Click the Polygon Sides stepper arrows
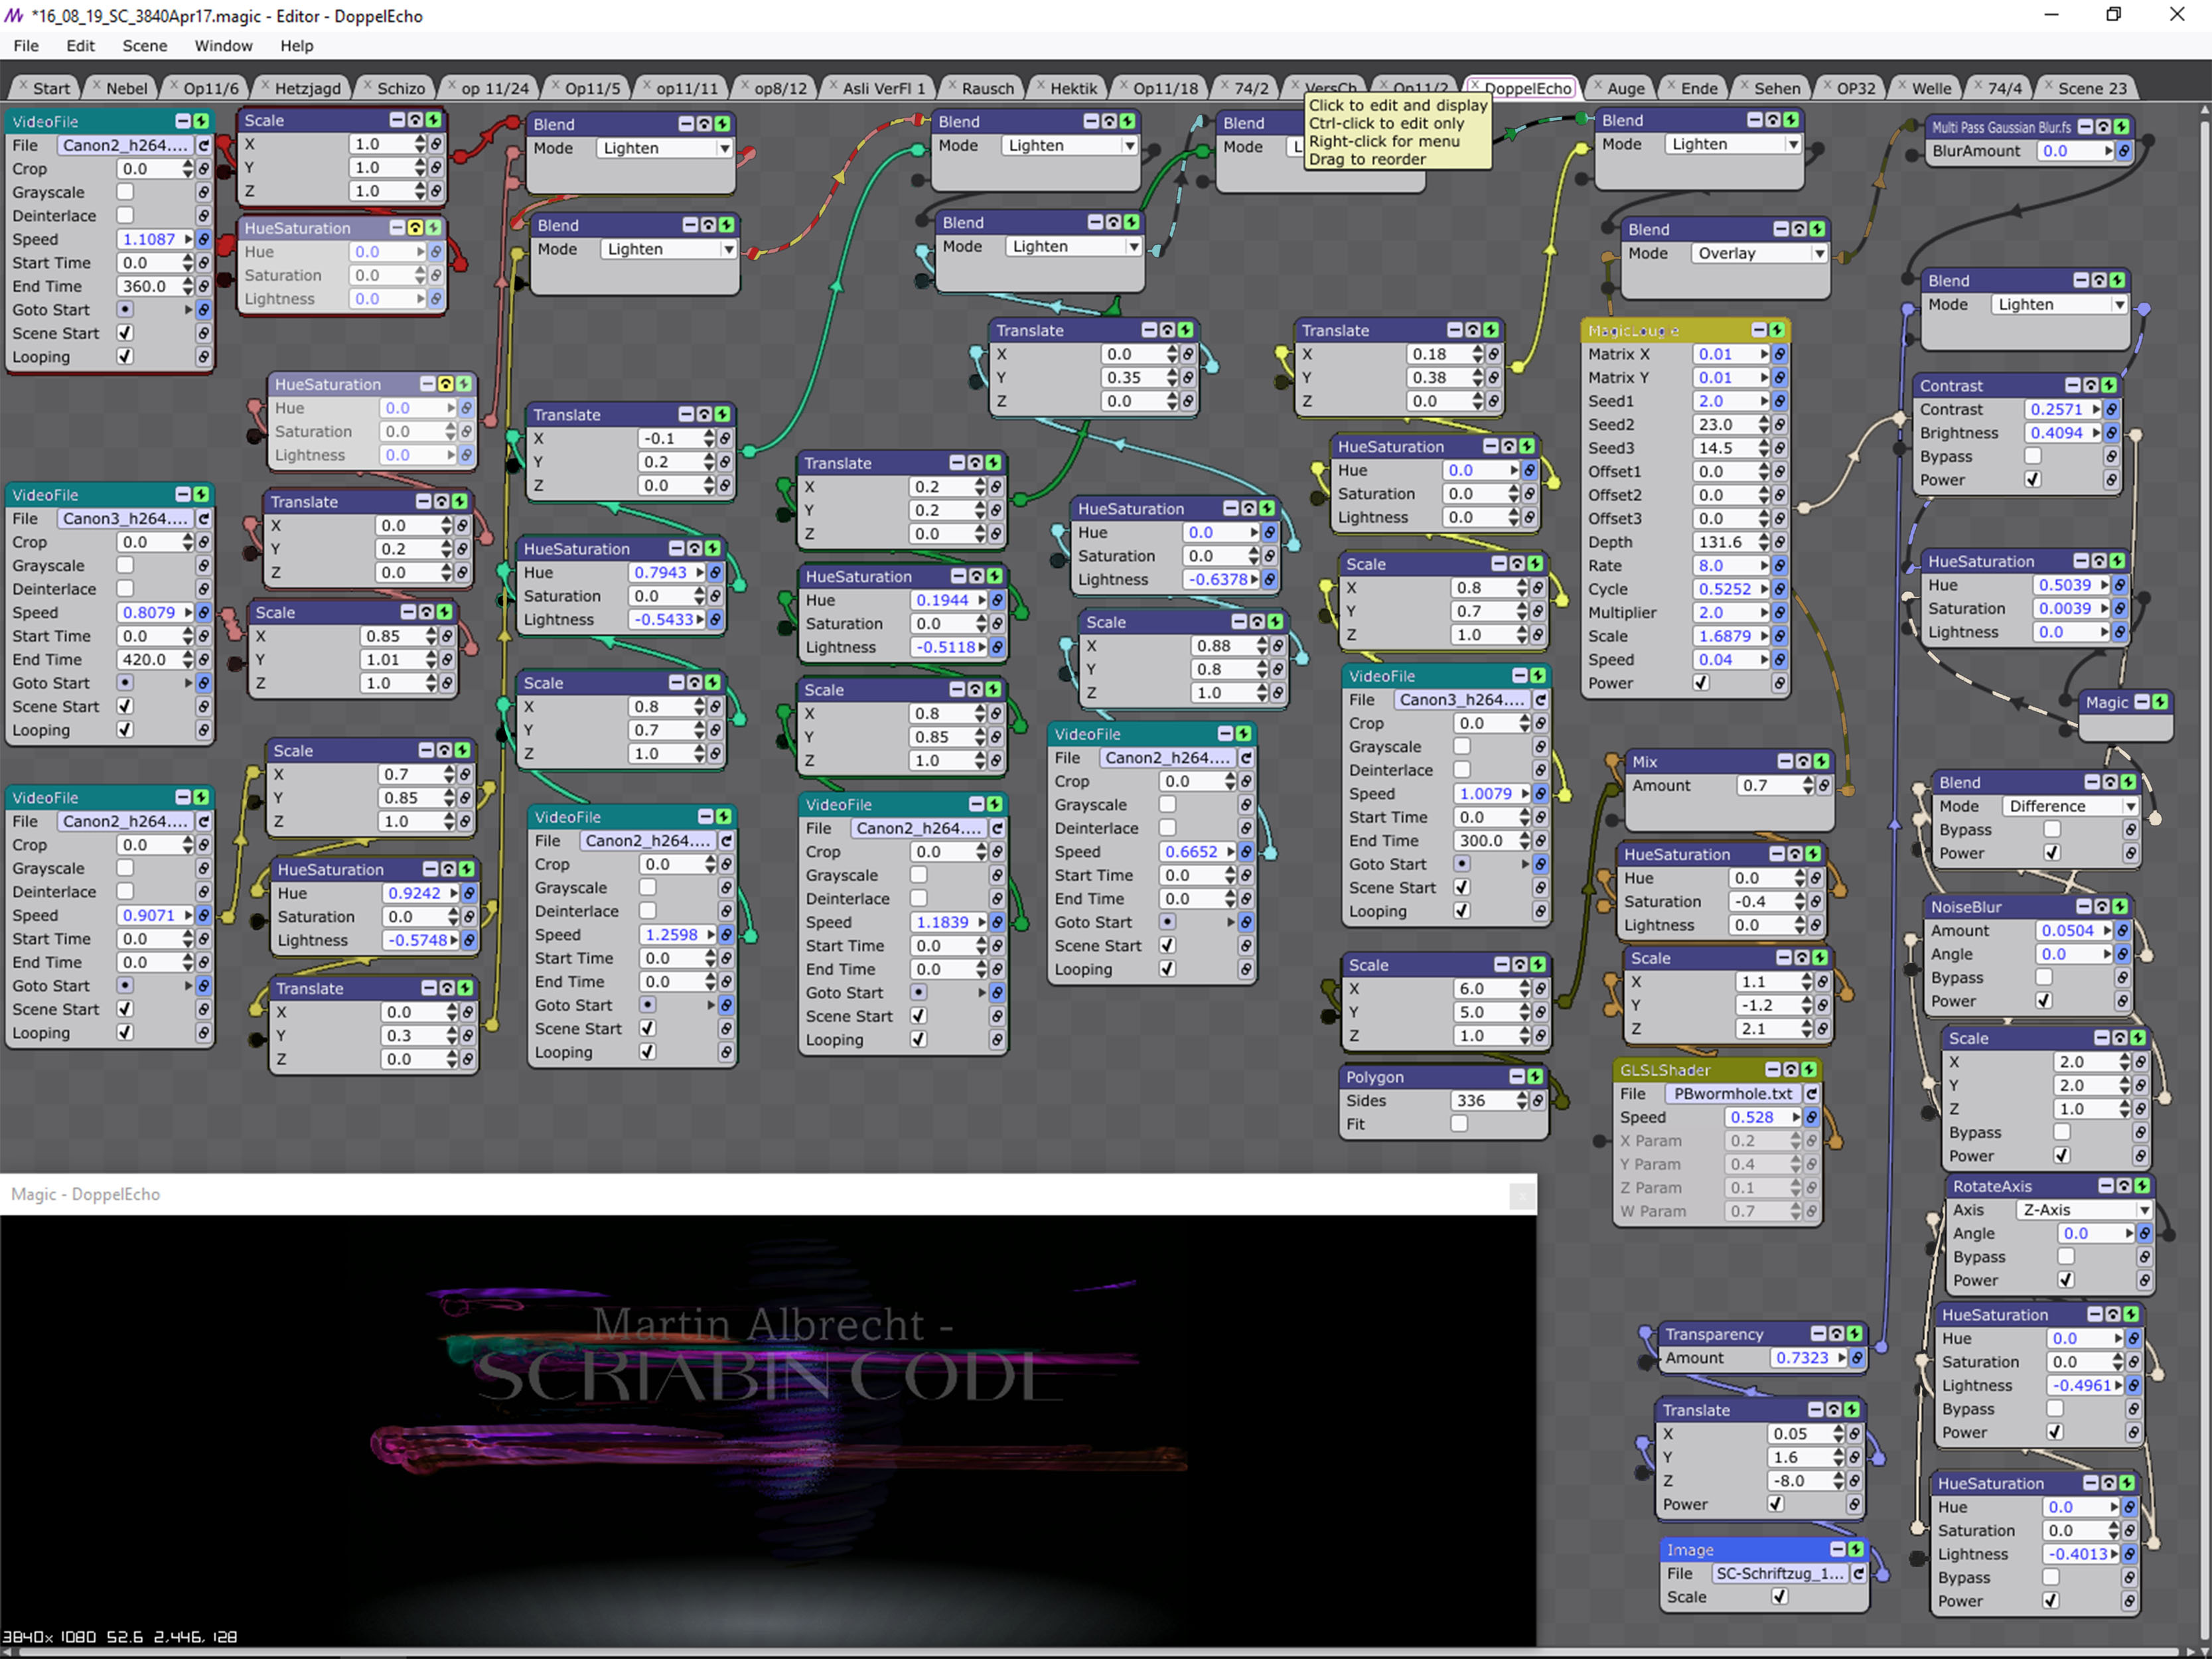 1522,1100
